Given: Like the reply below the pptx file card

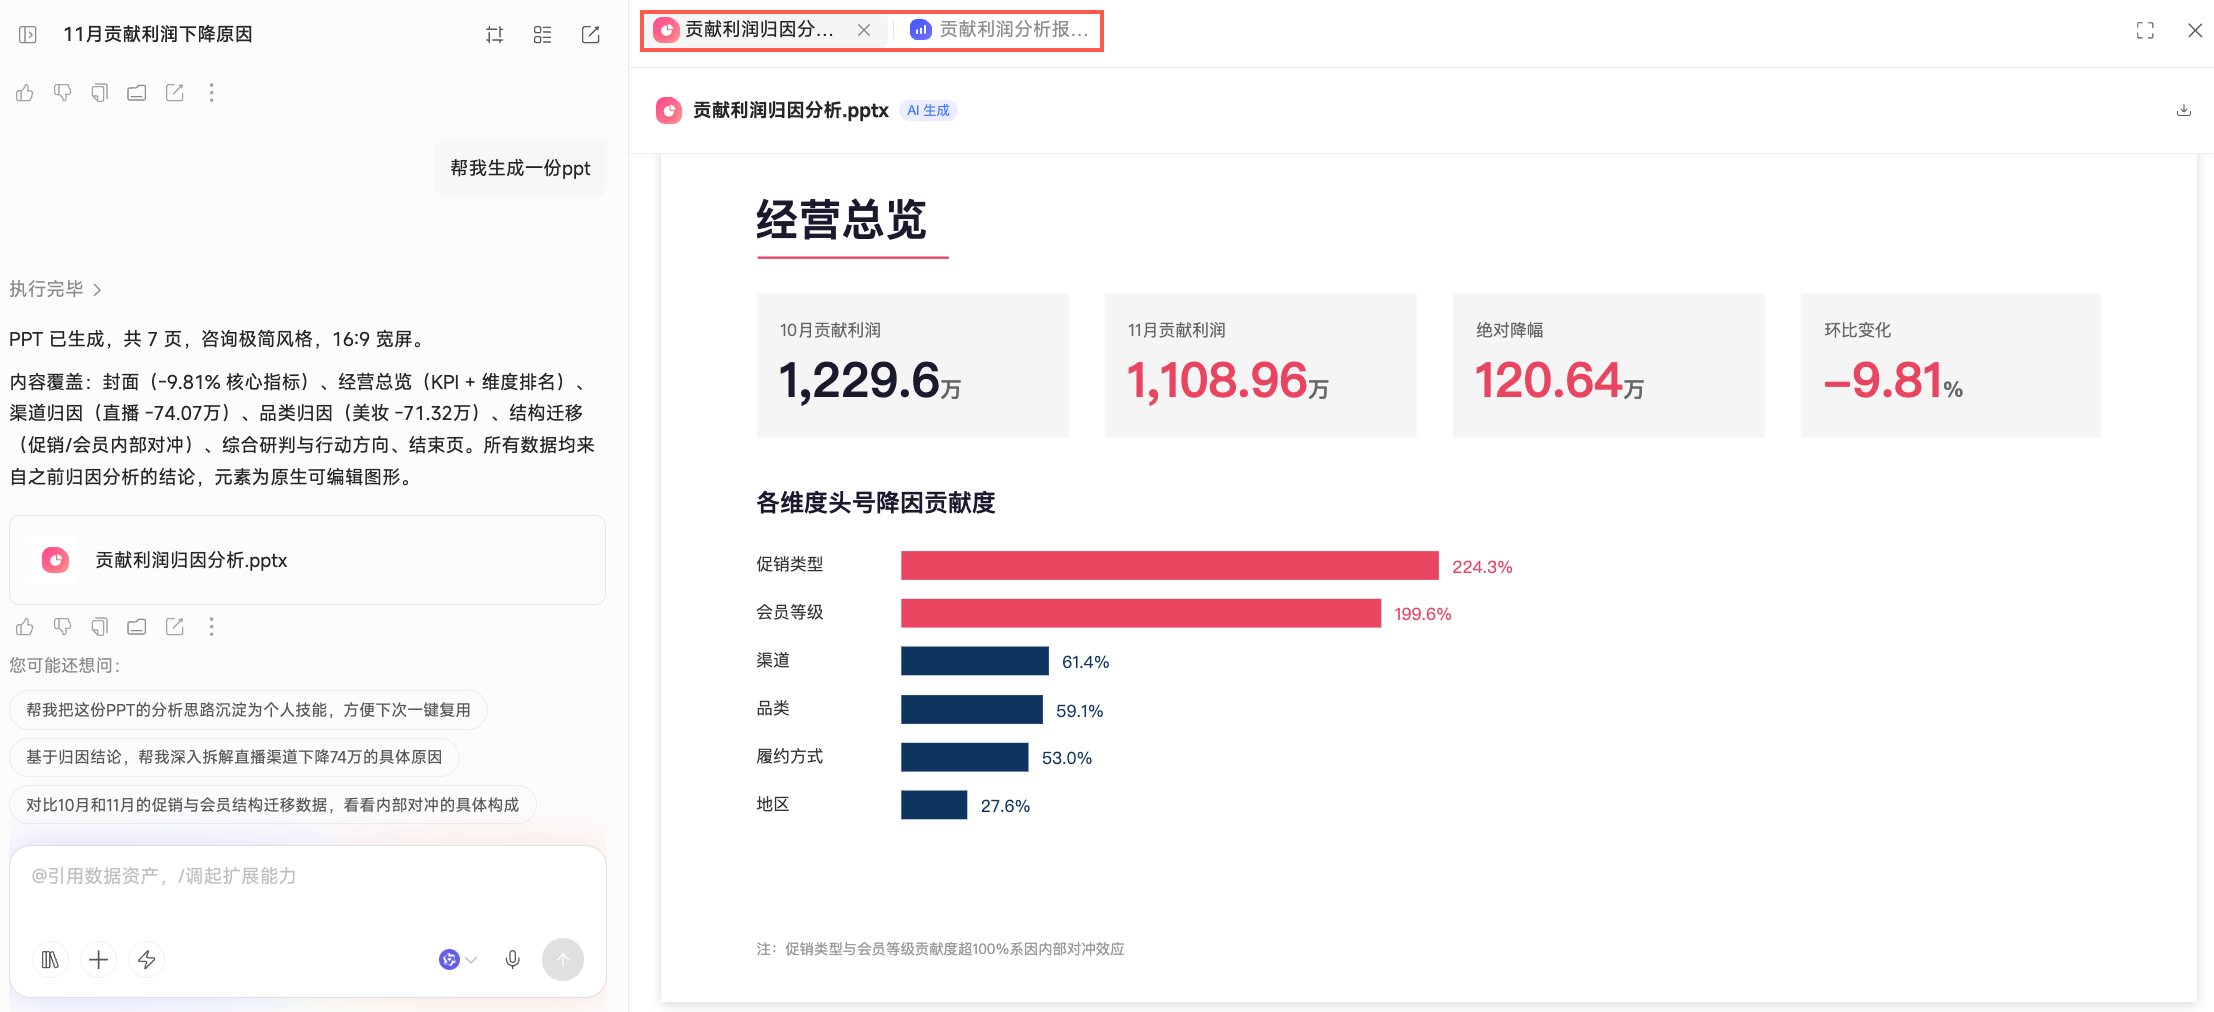Looking at the screenshot, I should (25, 627).
